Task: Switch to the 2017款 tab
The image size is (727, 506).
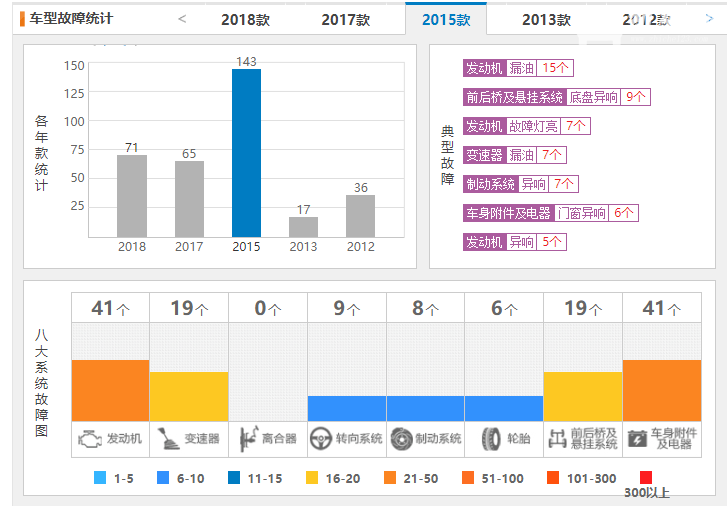Action: click(x=346, y=19)
